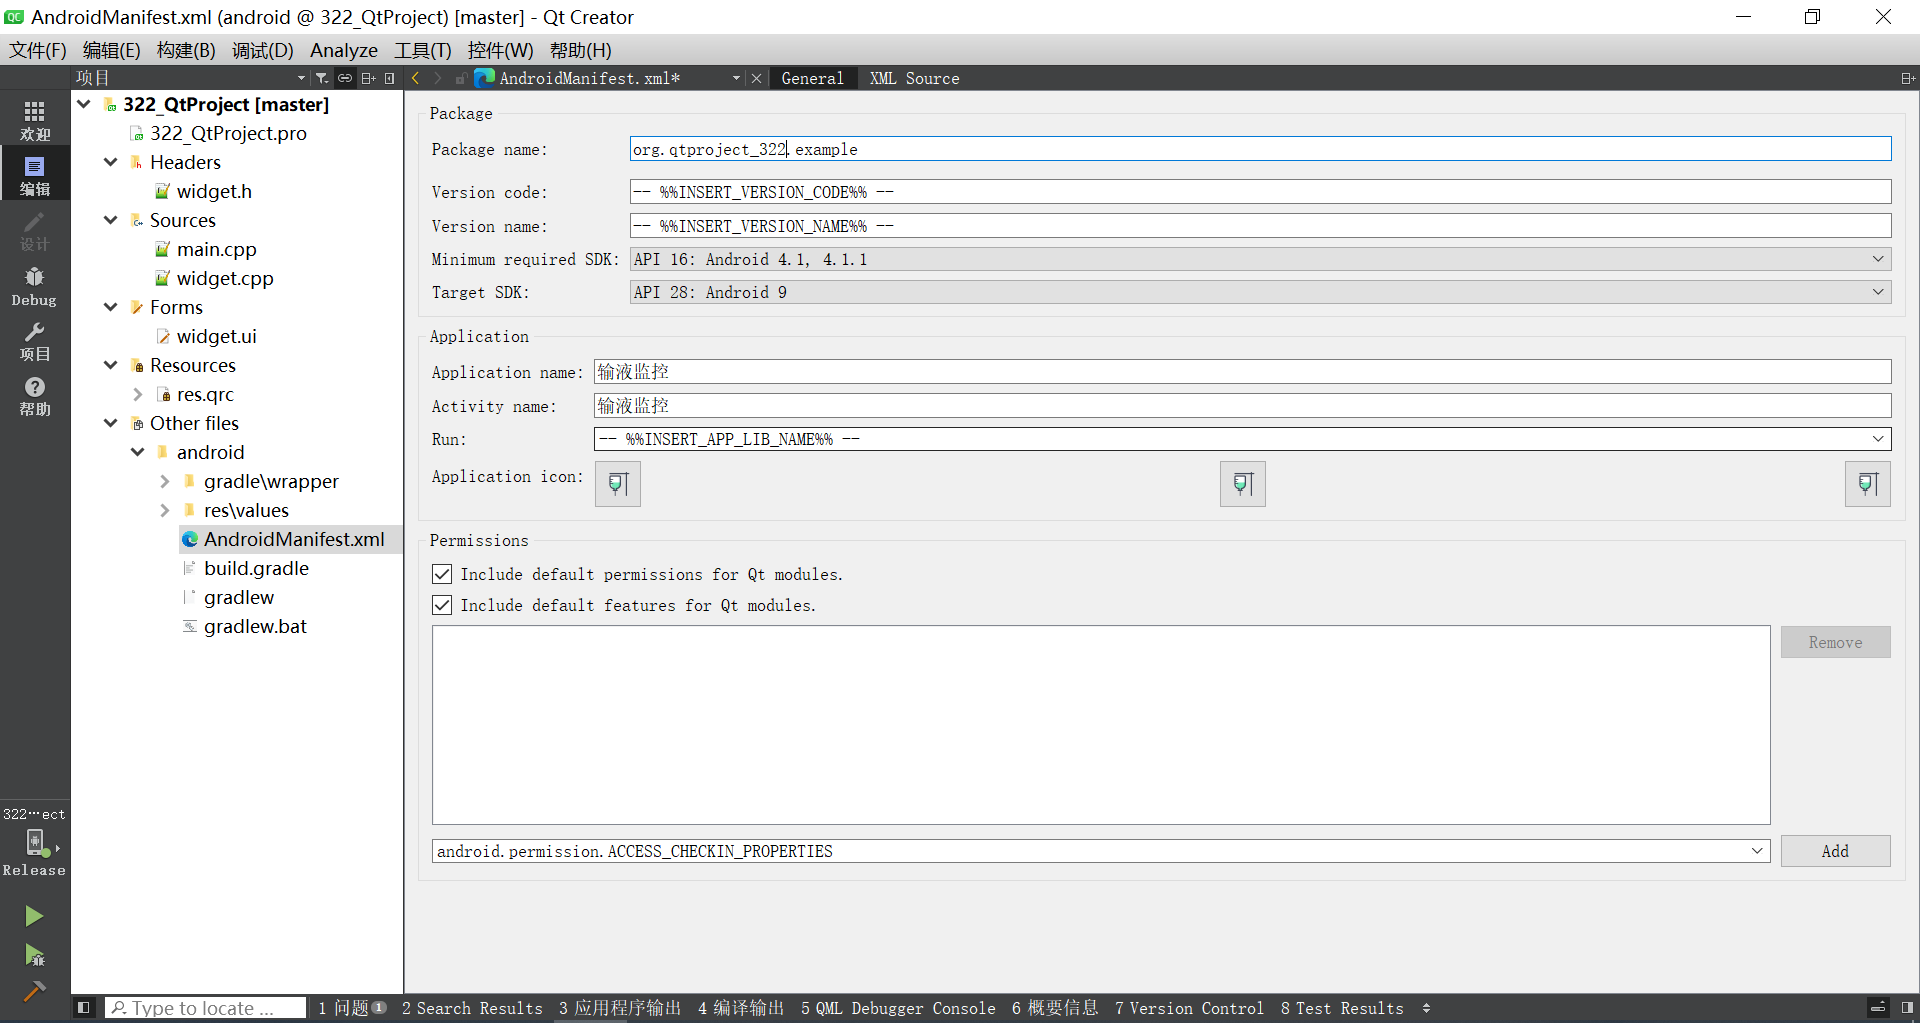Open the Debug mode in sidebar
Viewport: 1920px width, 1023px height.
[x=35, y=286]
